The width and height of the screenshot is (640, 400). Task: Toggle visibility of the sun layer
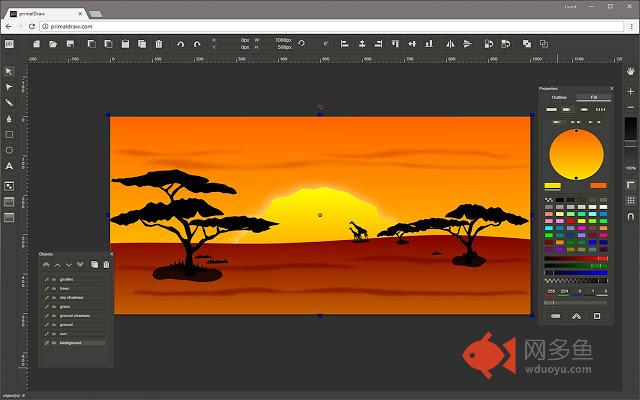(53, 333)
